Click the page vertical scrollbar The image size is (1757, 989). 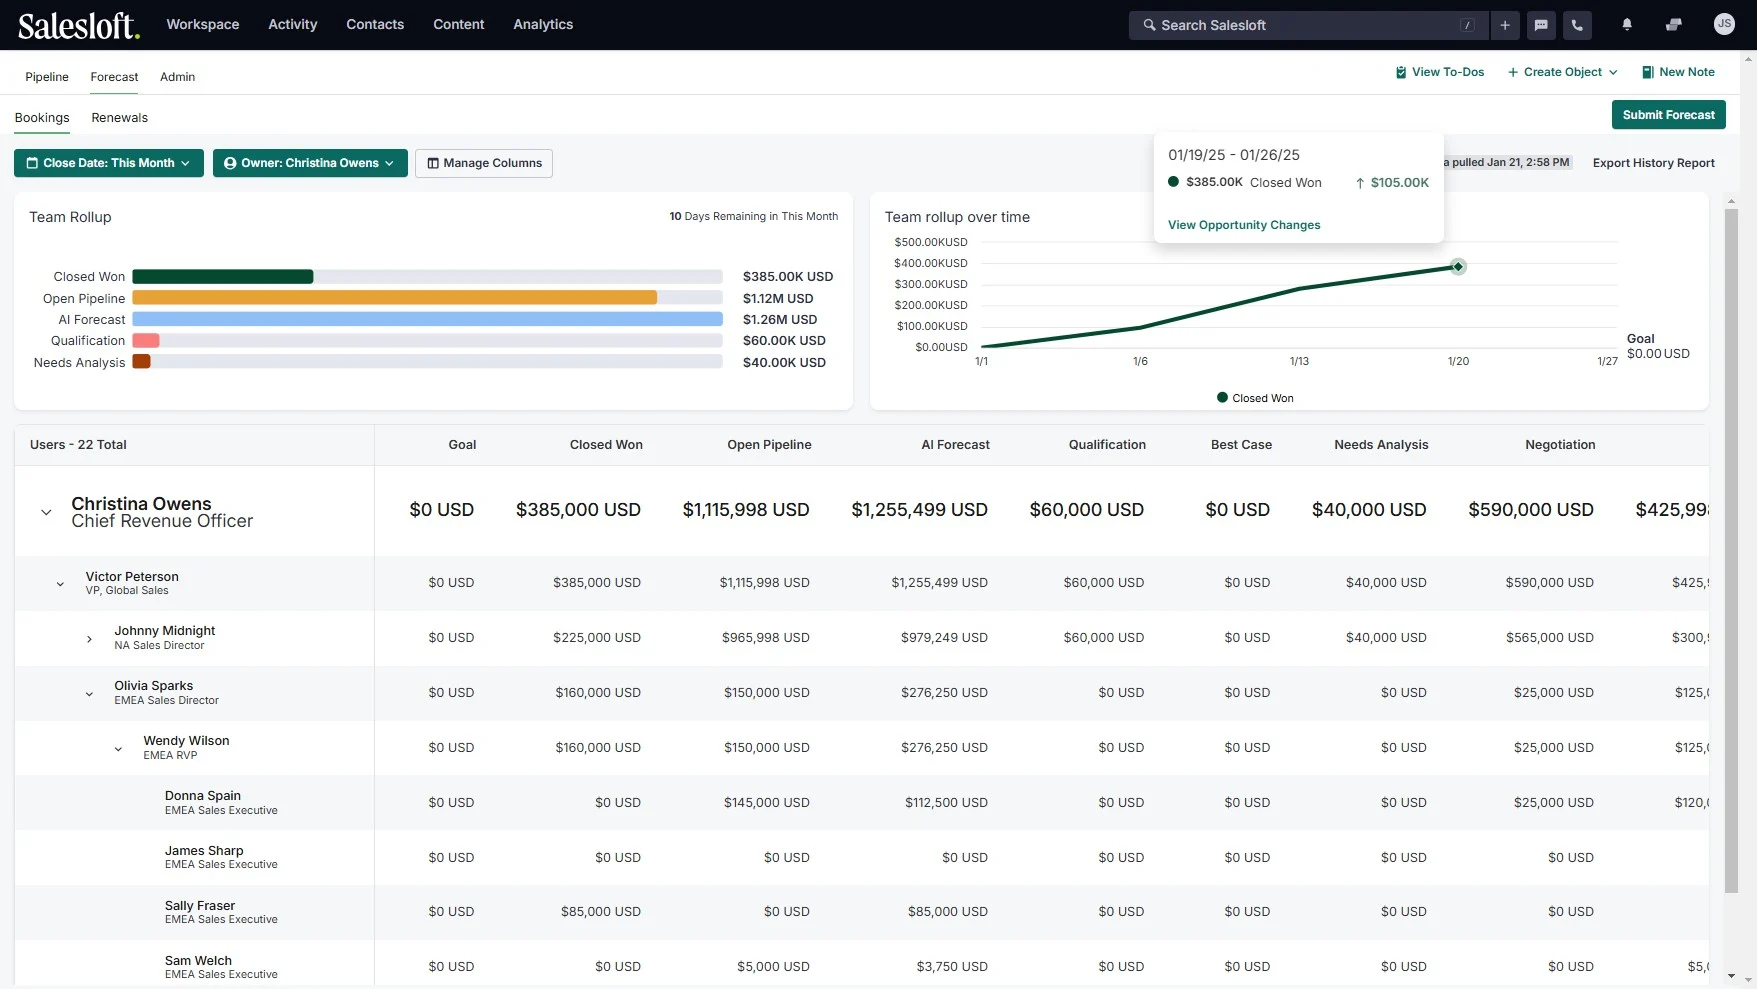pyautogui.click(x=1731, y=550)
